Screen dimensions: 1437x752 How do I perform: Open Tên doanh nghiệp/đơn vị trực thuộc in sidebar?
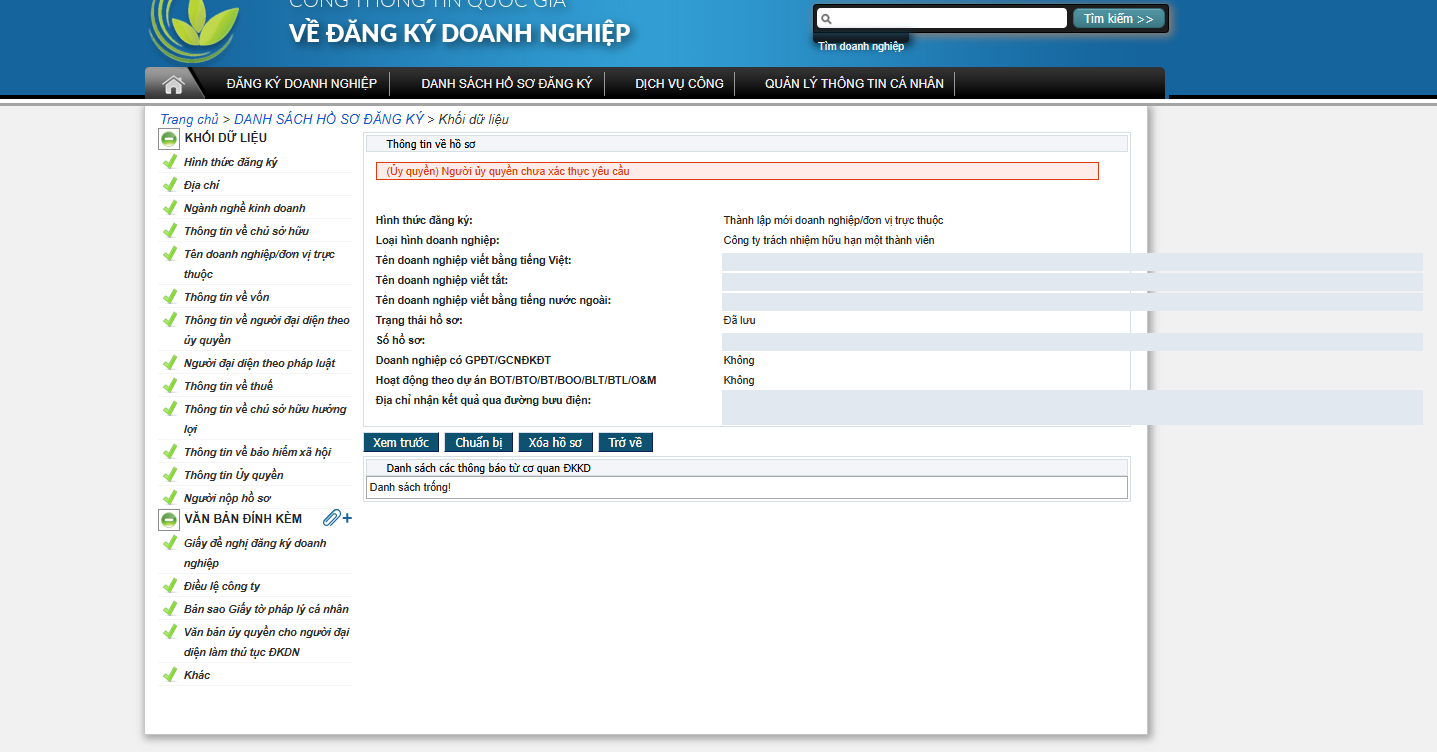[259, 264]
